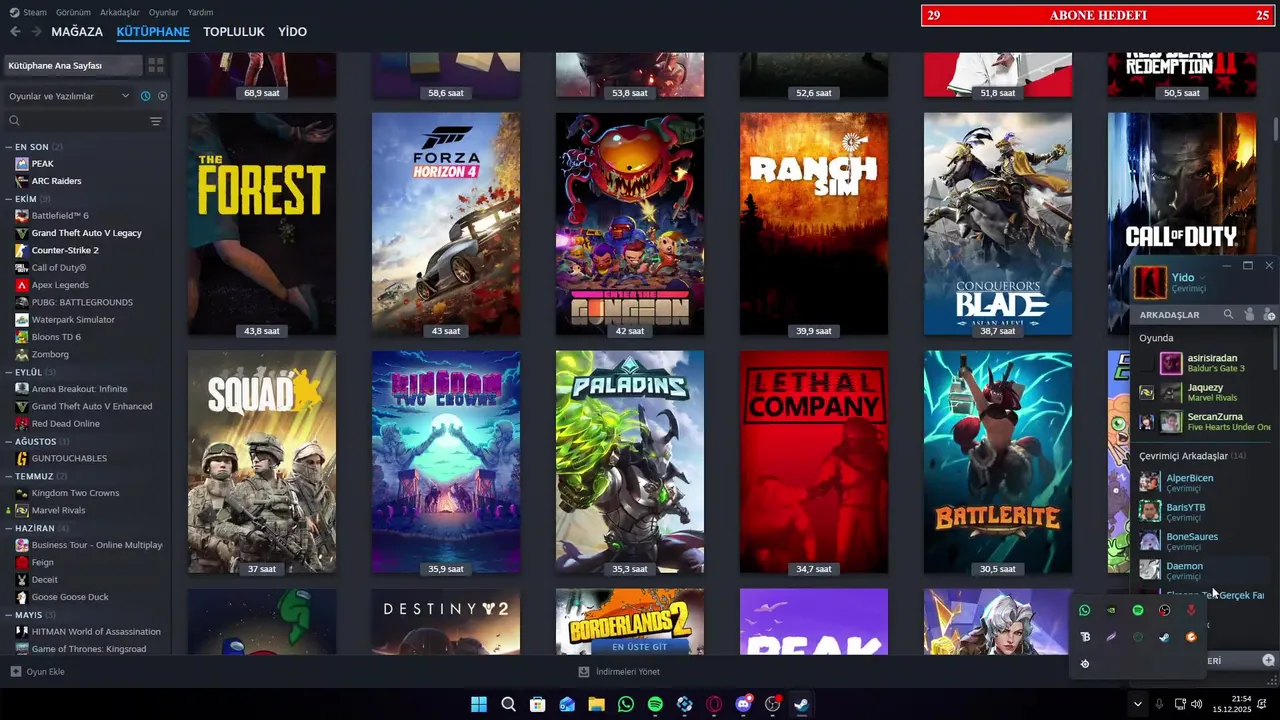
Task: Open Discord from the taskbar
Action: (x=743, y=704)
